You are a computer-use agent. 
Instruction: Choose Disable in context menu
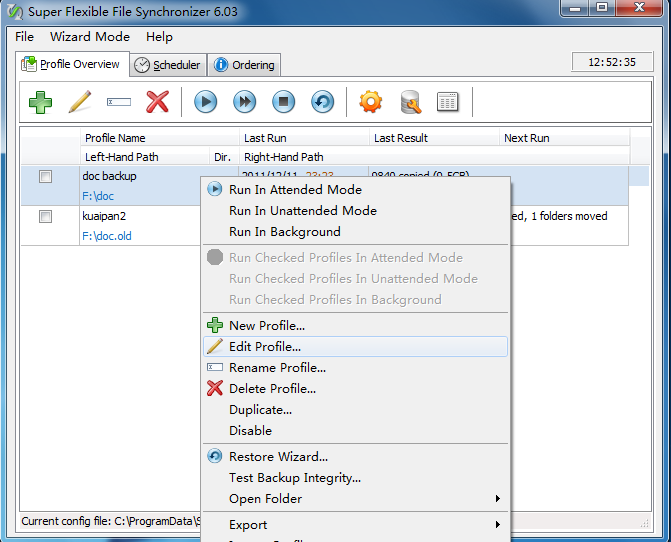coord(355,430)
